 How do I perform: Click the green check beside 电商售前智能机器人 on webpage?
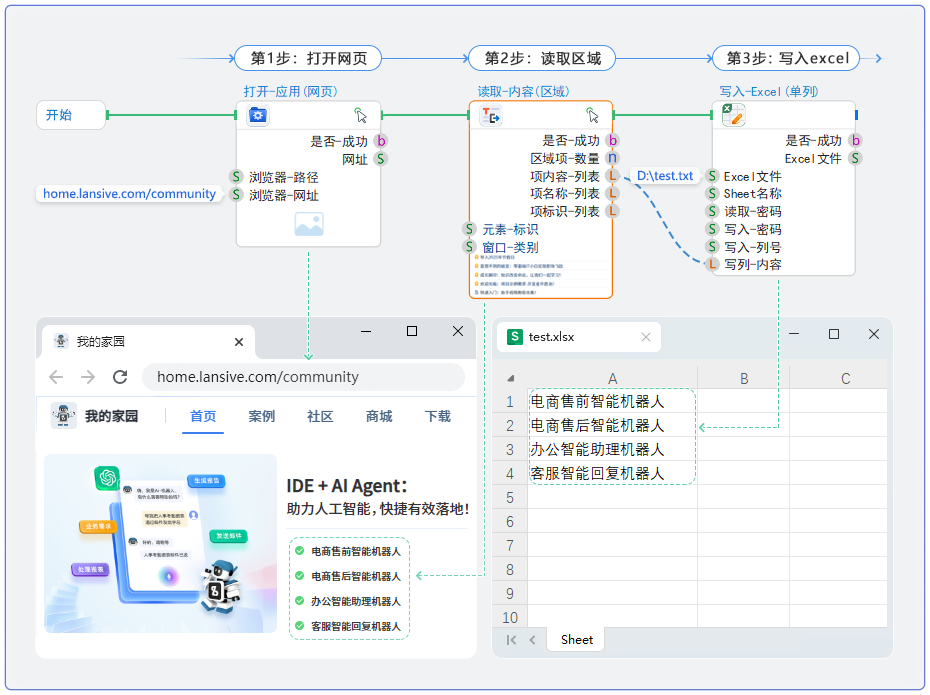[x=298, y=550]
